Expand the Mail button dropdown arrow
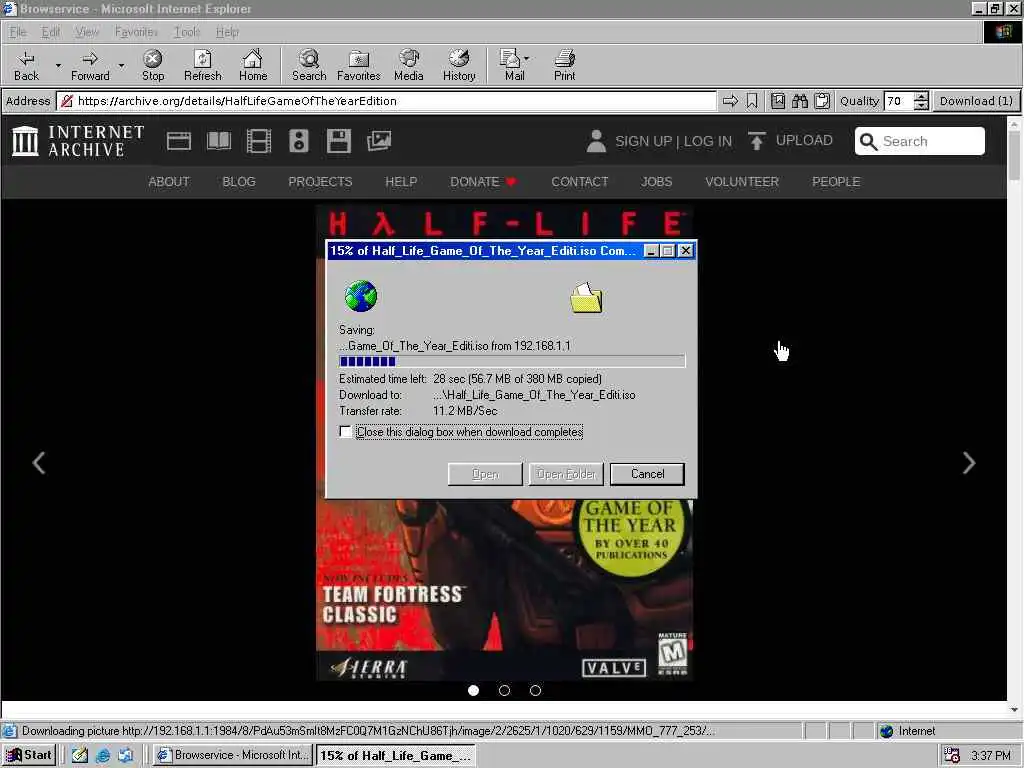The image size is (1024, 768). (x=527, y=59)
